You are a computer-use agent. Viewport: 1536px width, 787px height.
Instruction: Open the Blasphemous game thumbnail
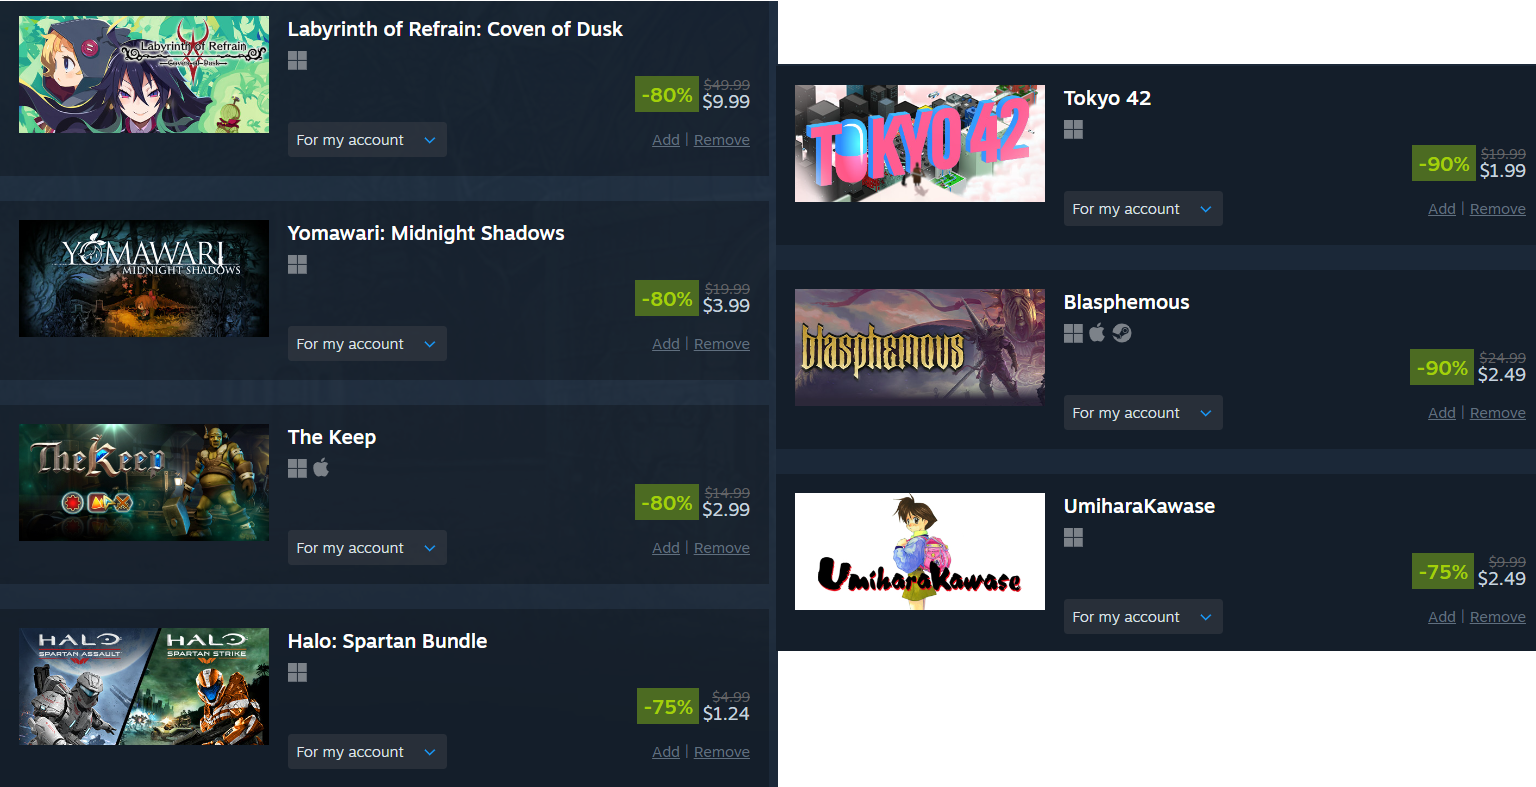pyautogui.click(x=920, y=347)
